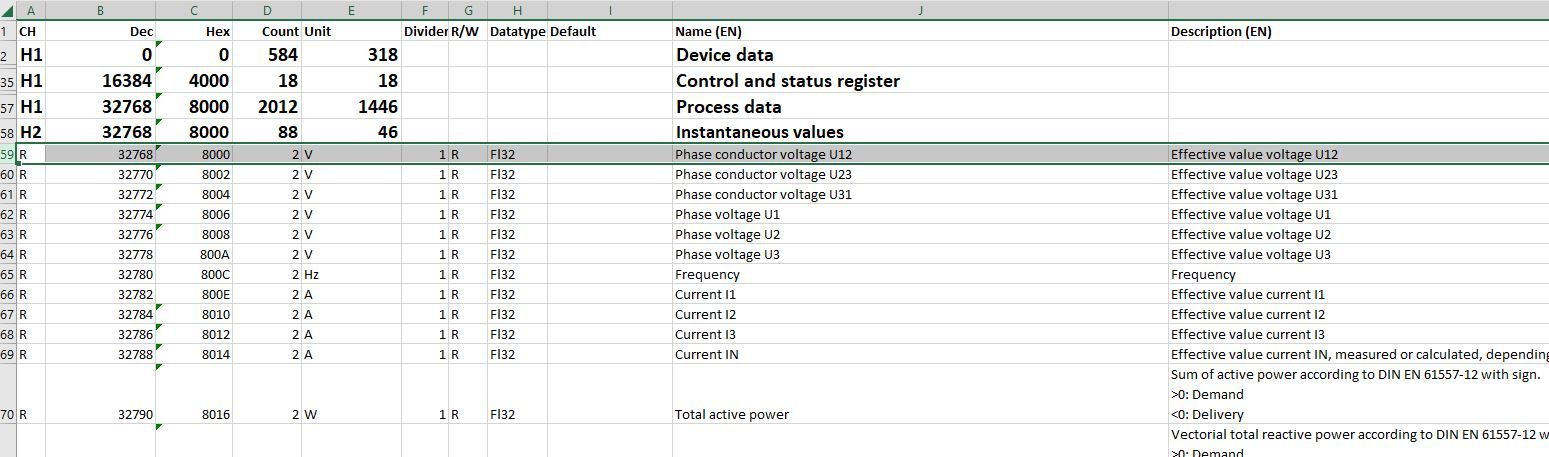Click the 'Description (EN)' header cell
Screen dimensions: 1549x457
(x=1221, y=31)
